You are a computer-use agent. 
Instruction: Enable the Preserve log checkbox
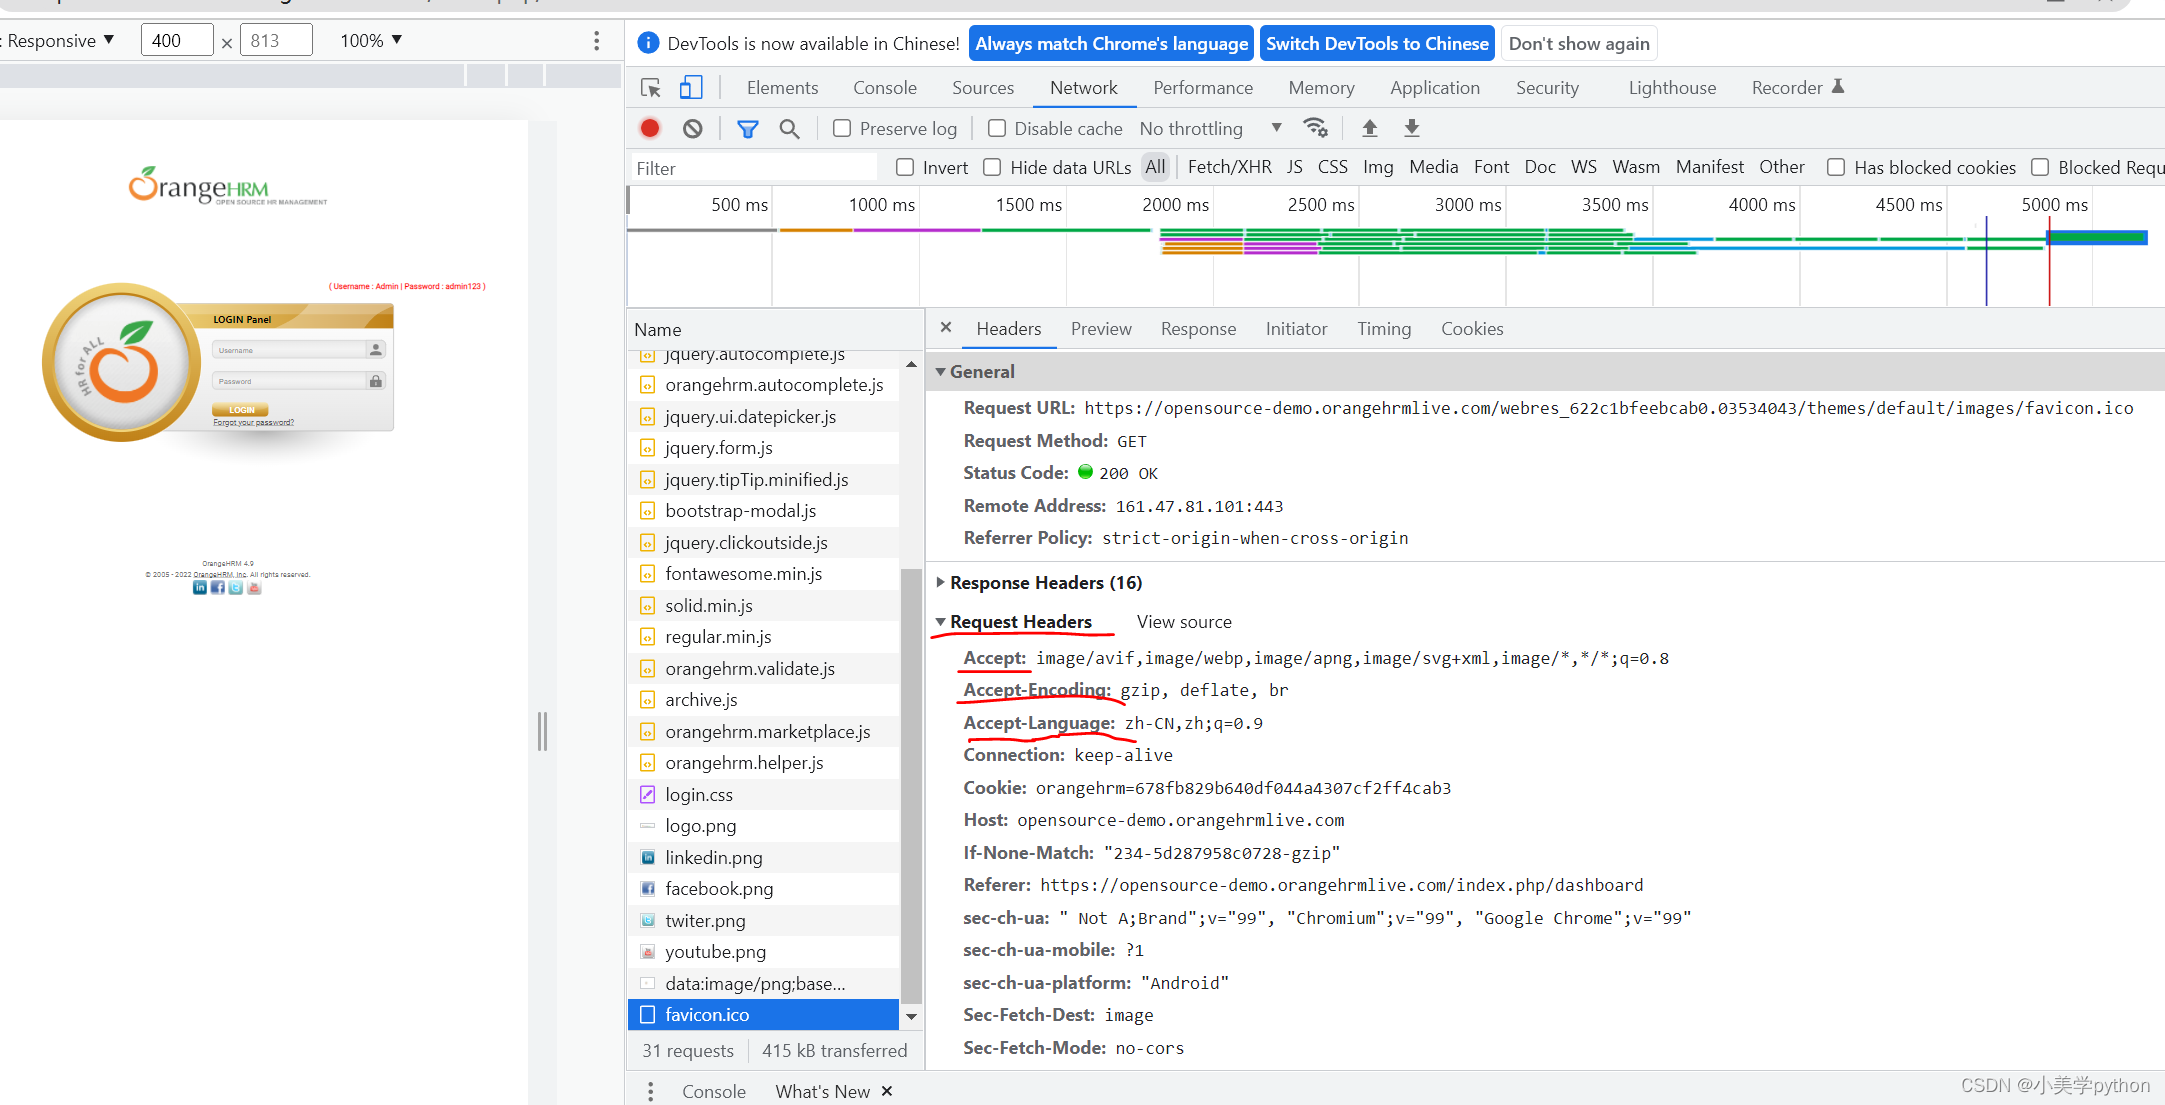pos(842,128)
